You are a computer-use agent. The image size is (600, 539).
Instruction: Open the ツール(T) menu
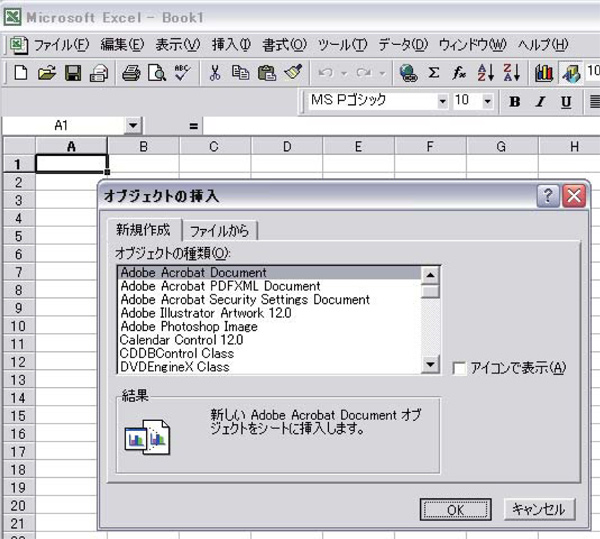coord(342,45)
